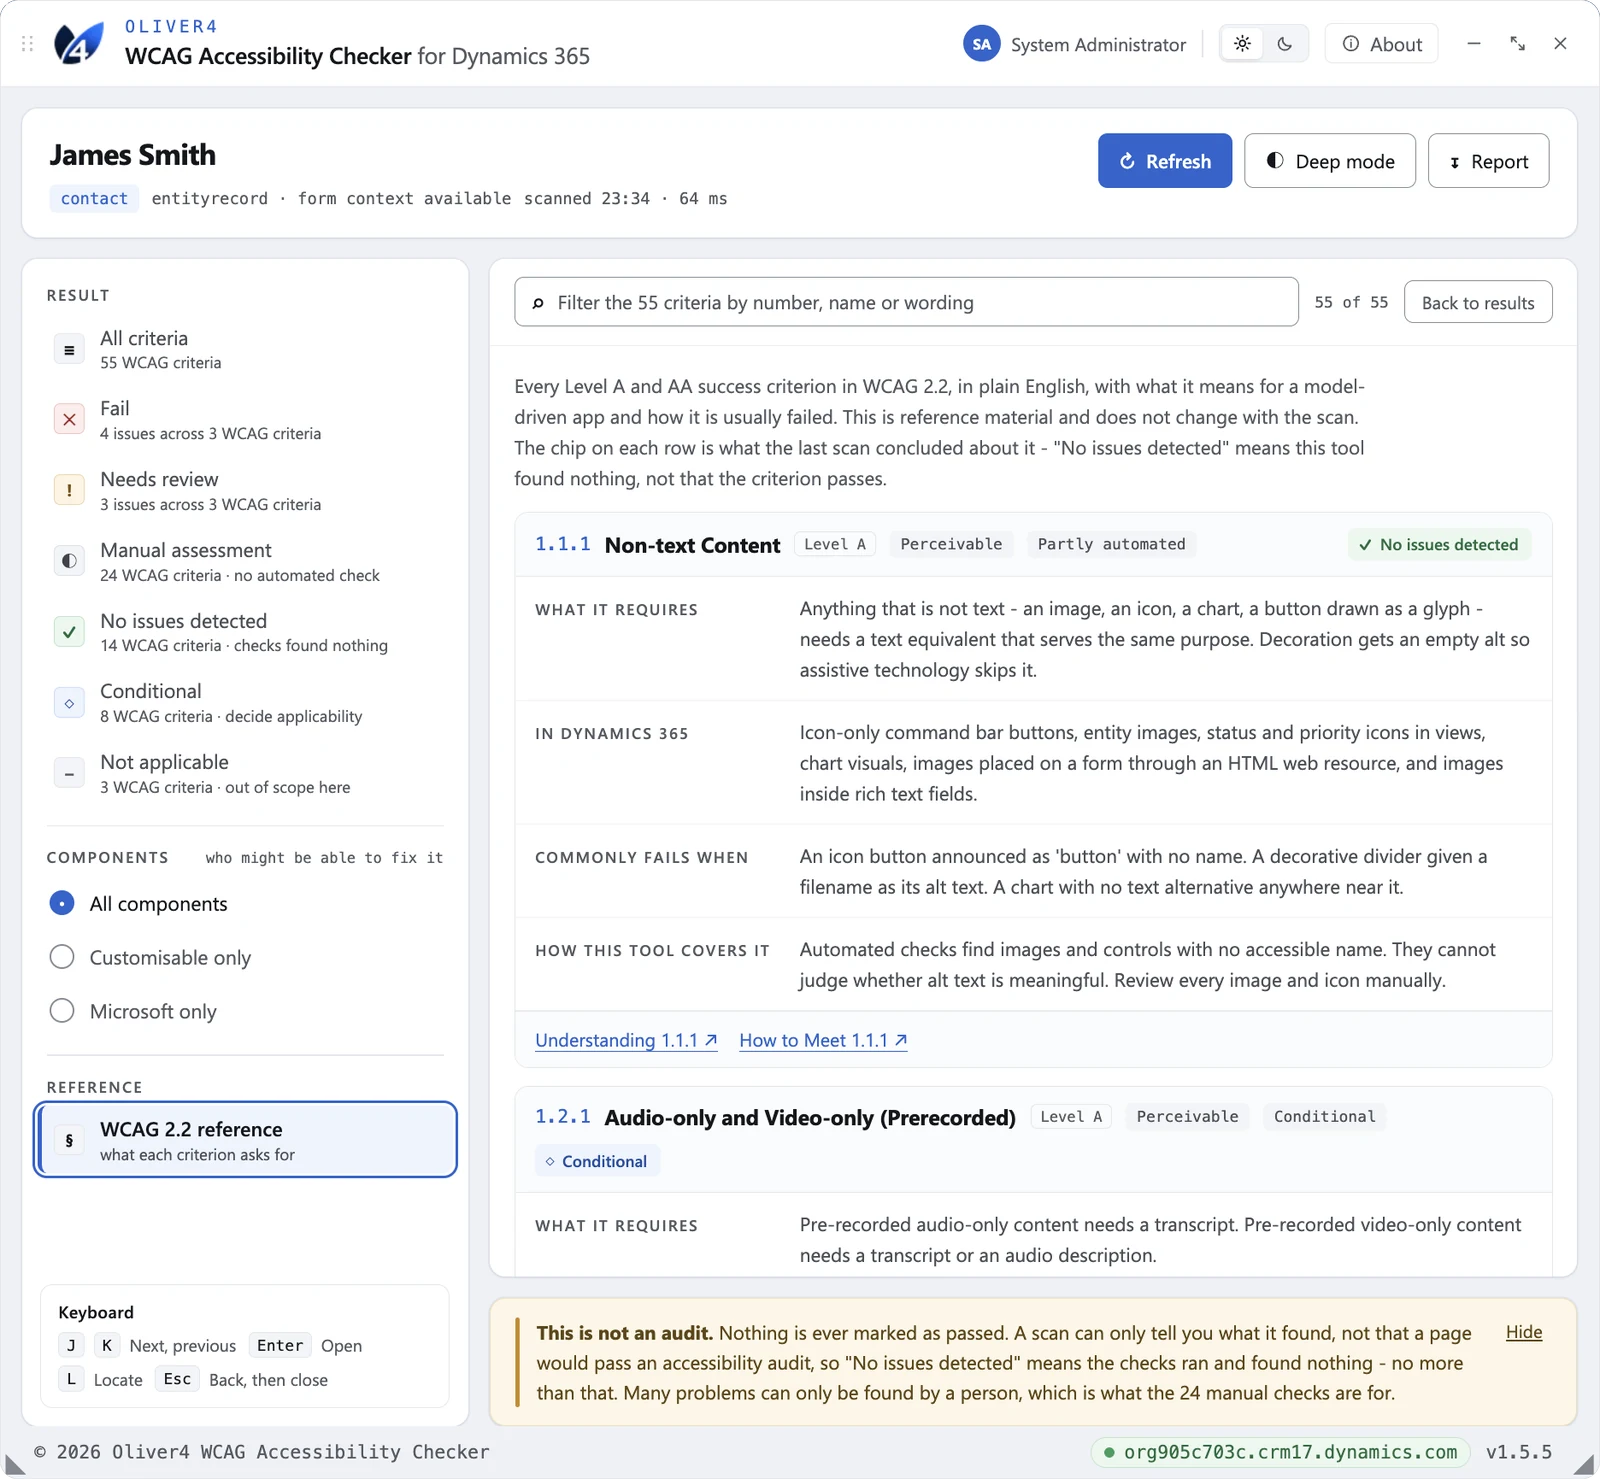Click the red Fail cross icon
Image resolution: width=1600 pixels, height=1479 pixels.
tap(69, 420)
